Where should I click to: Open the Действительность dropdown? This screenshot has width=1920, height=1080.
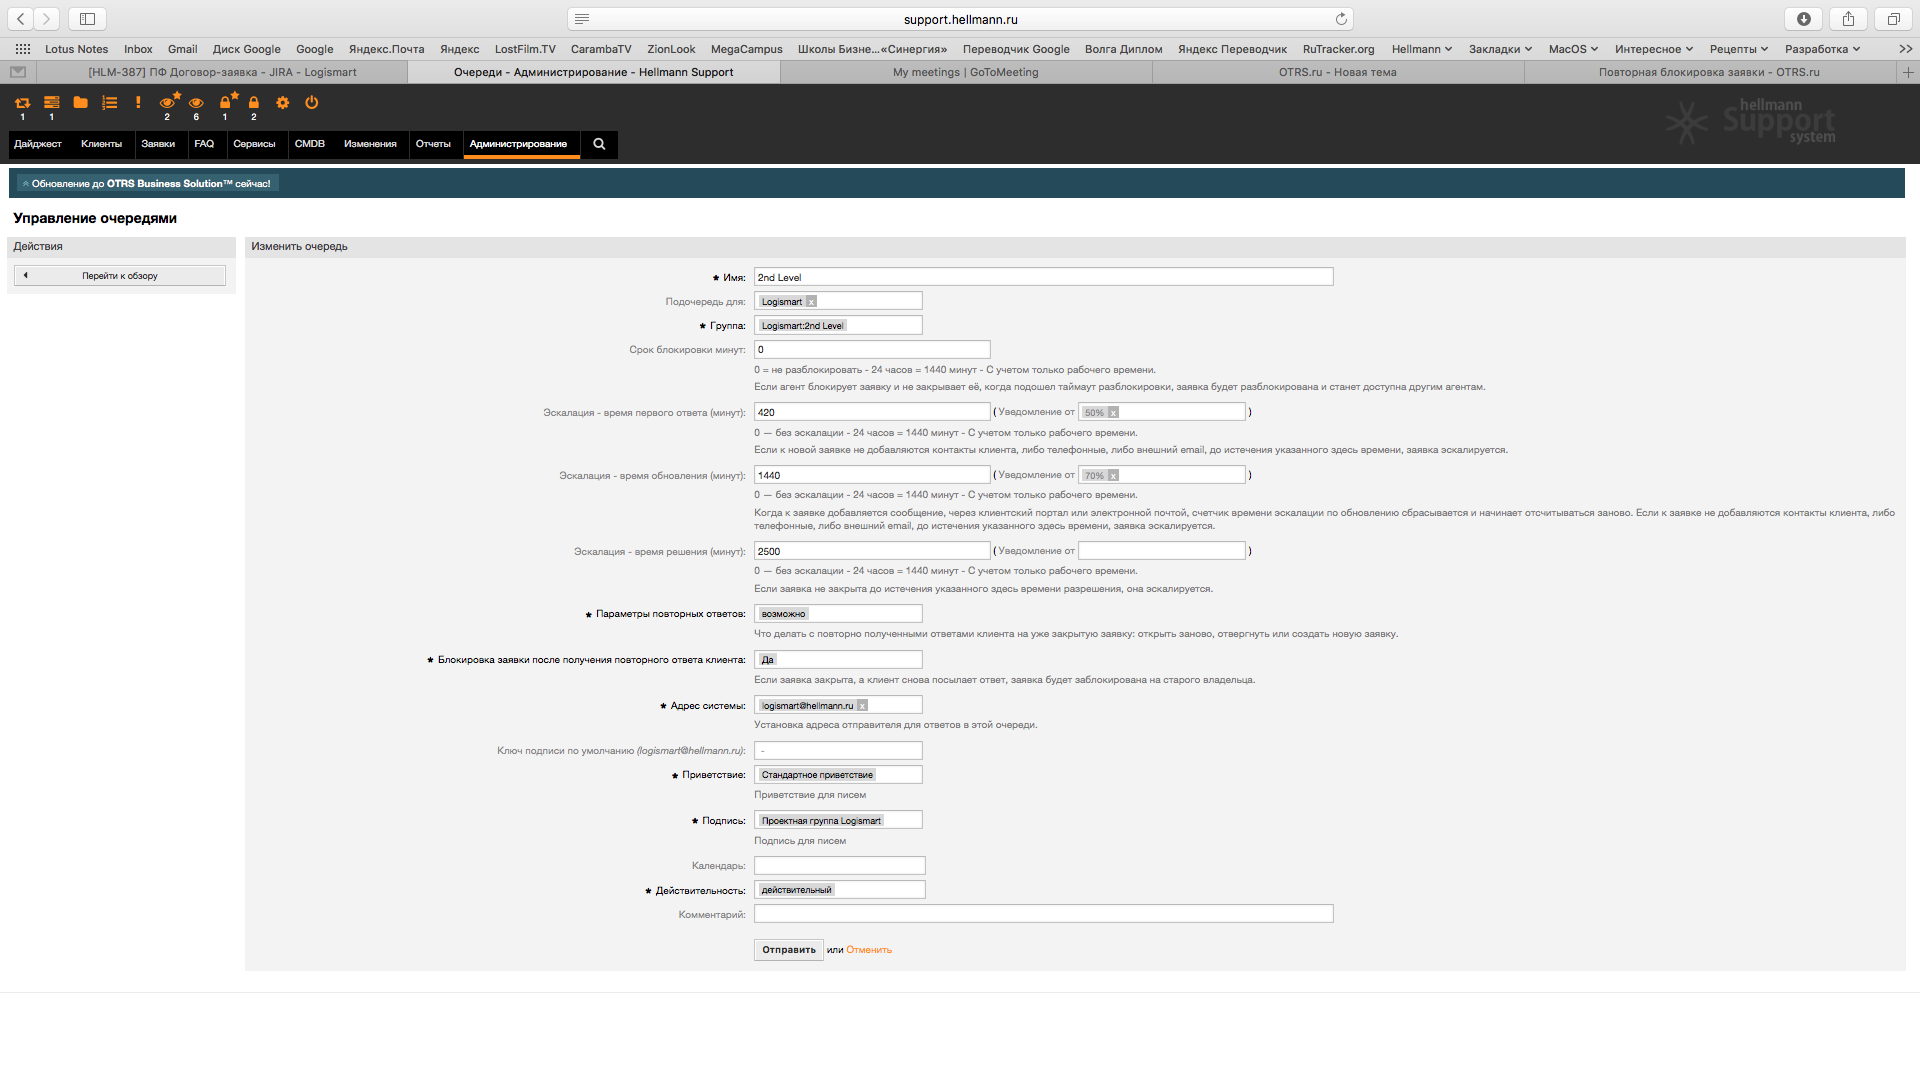tap(840, 890)
